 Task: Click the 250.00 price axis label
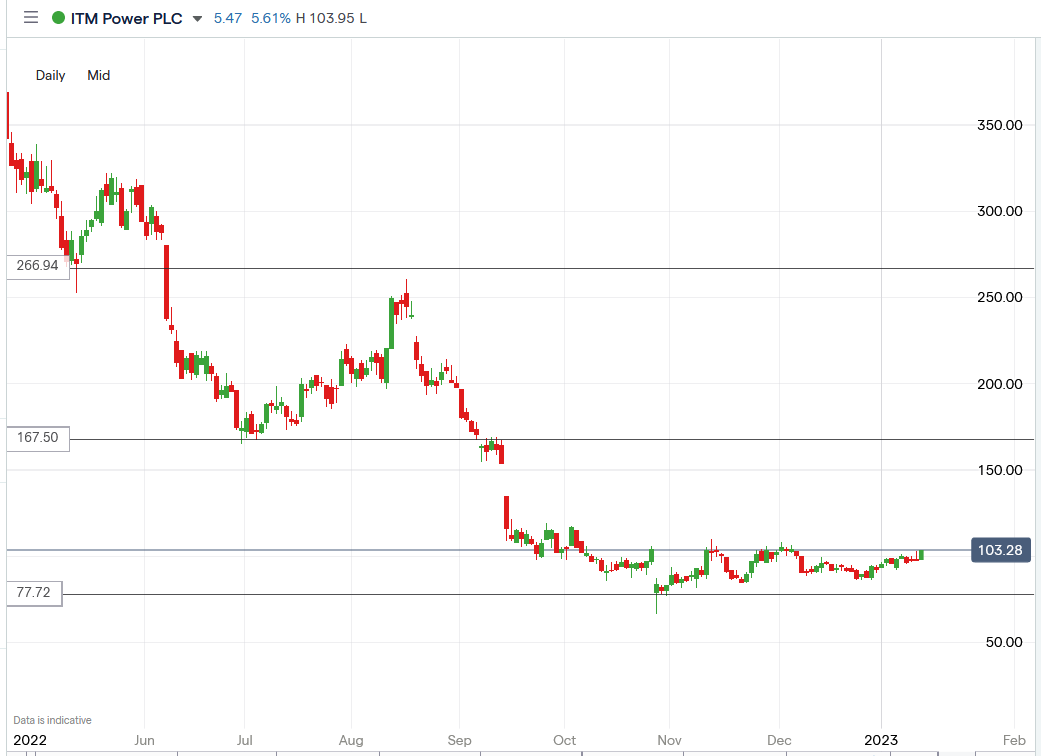click(999, 297)
